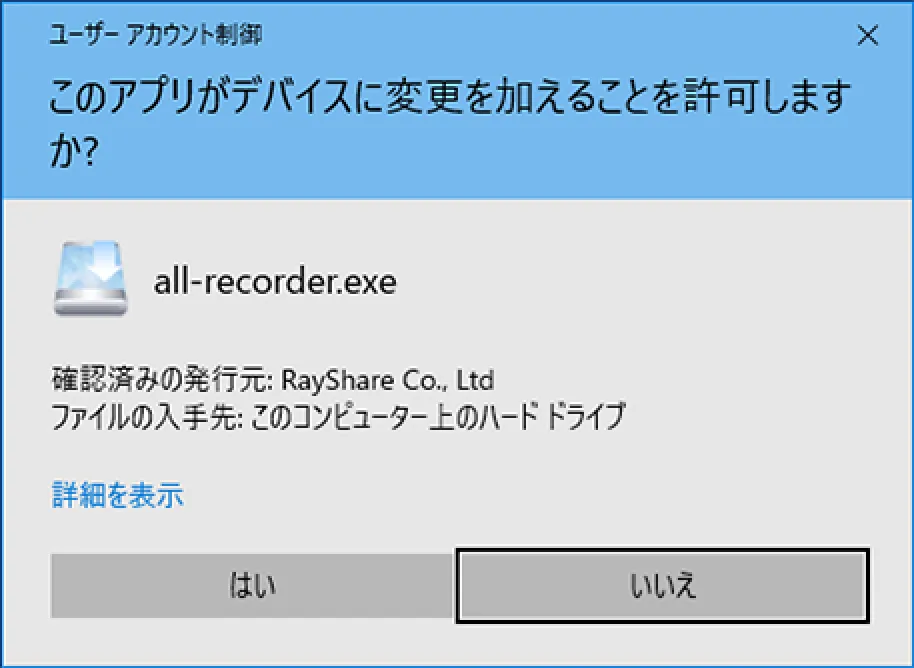Click the ユーザー アカウント制御 title text

(156, 35)
